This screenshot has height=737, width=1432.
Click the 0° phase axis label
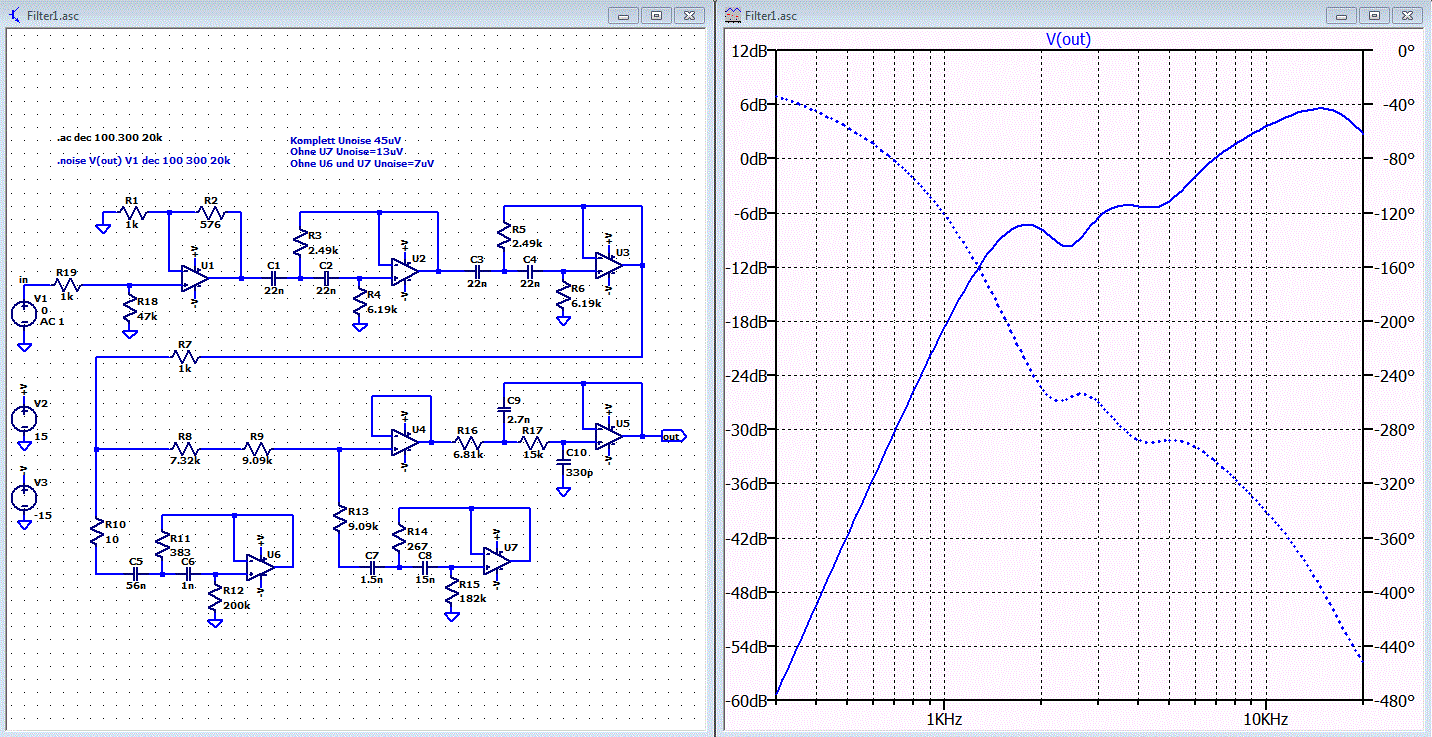pos(1406,51)
